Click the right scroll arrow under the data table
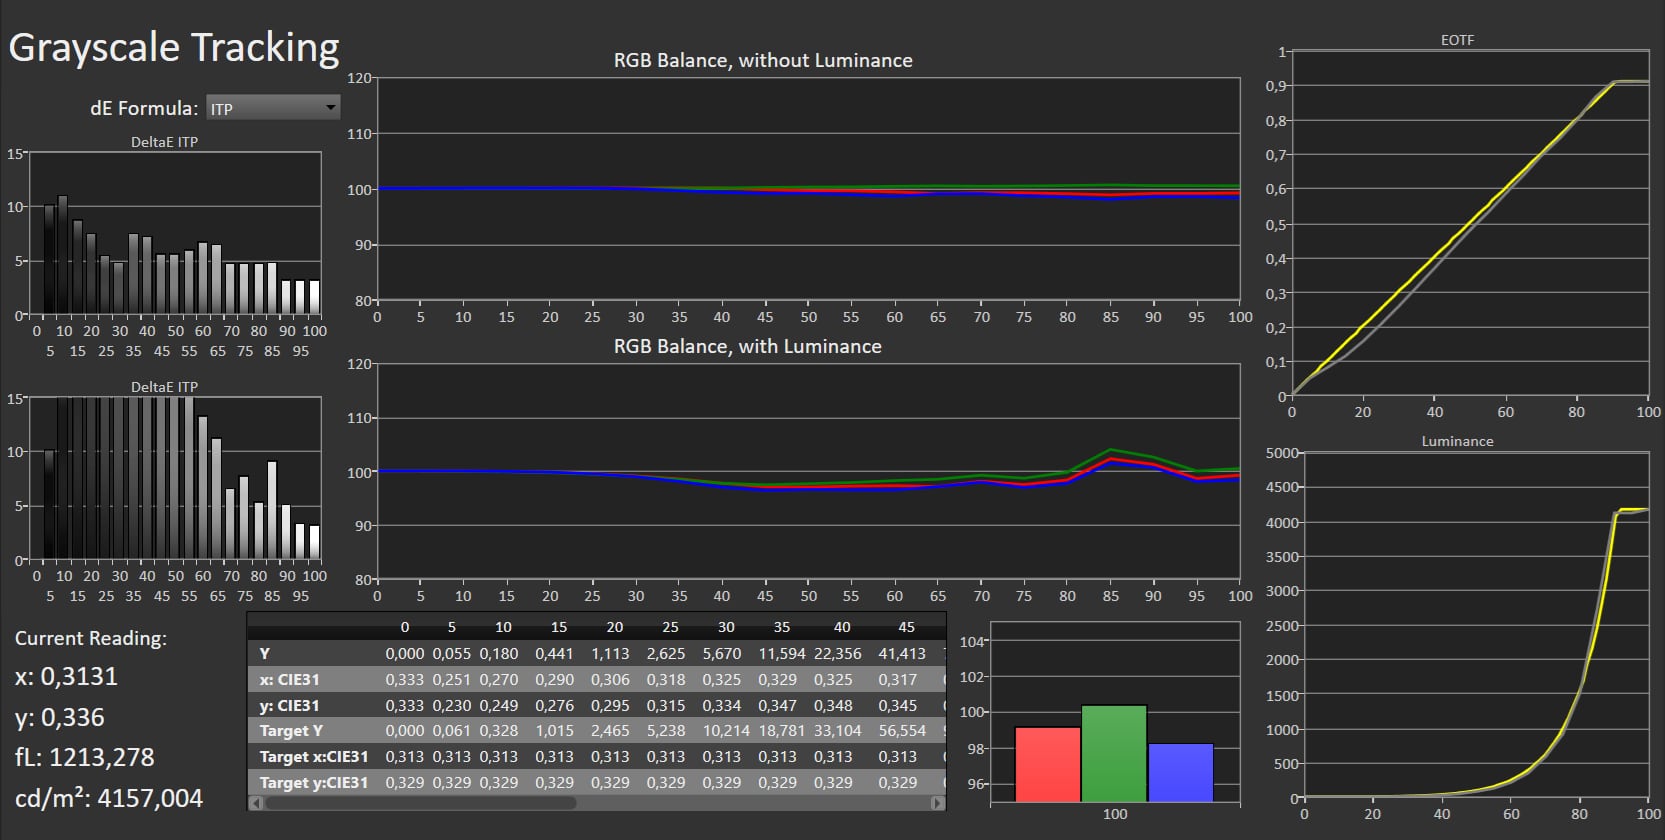The width and height of the screenshot is (1665, 840). pyautogui.click(x=937, y=803)
